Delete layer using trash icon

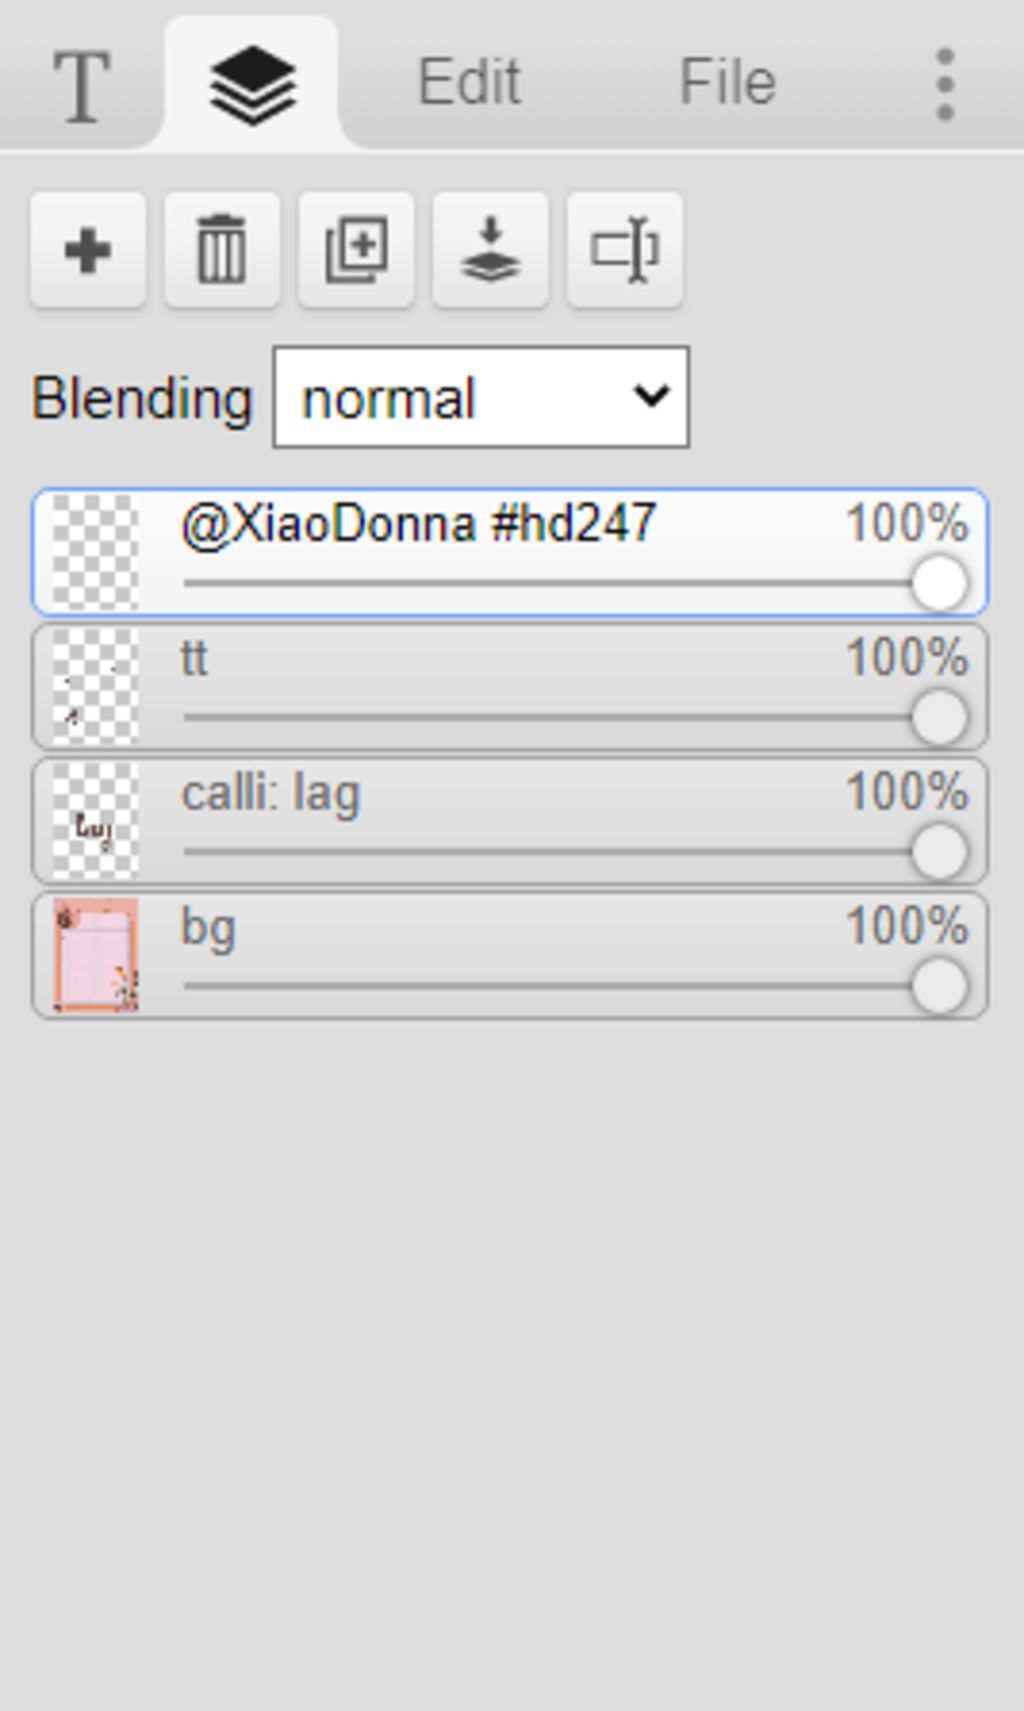click(222, 250)
